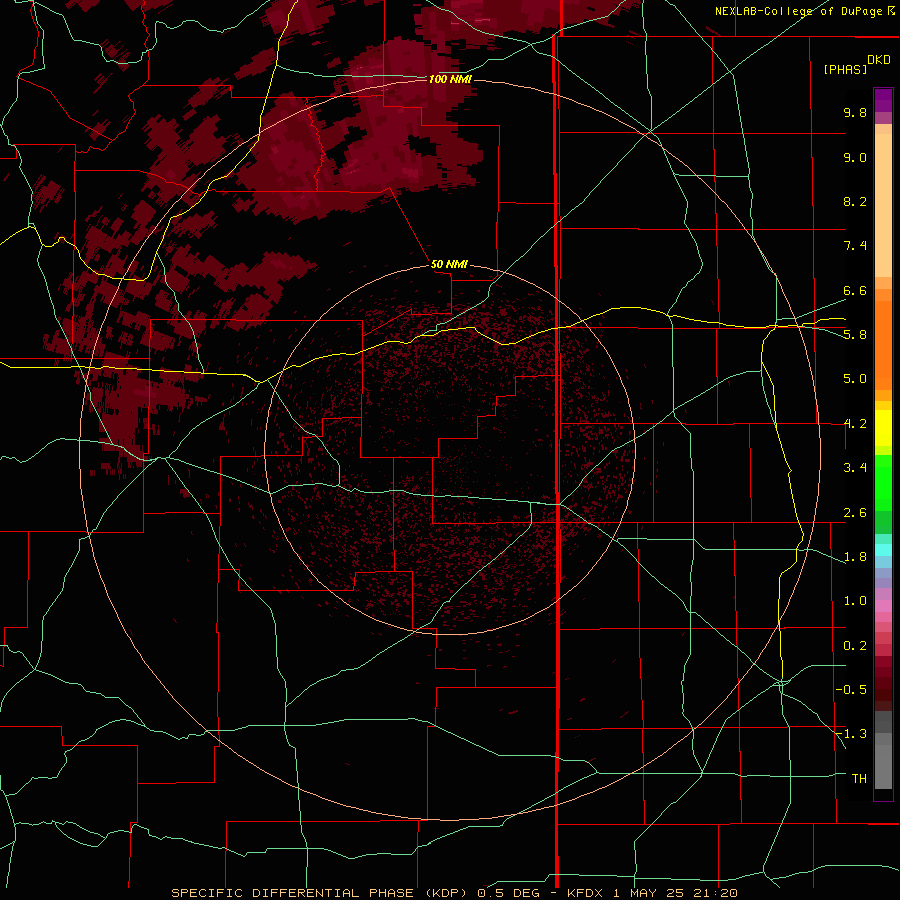The height and width of the screenshot is (900, 900).
Task: Click the TH threshold label
Action: click(x=859, y=779)
